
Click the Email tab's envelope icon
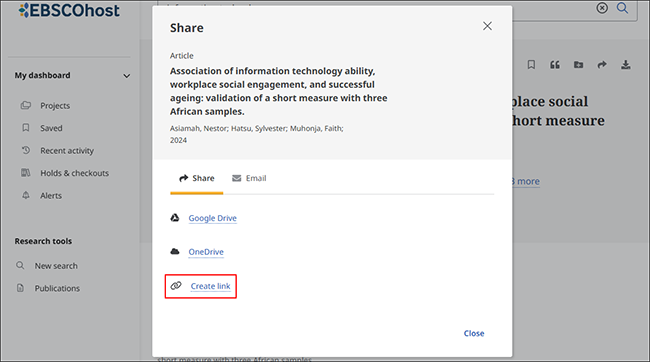point(236,178)
